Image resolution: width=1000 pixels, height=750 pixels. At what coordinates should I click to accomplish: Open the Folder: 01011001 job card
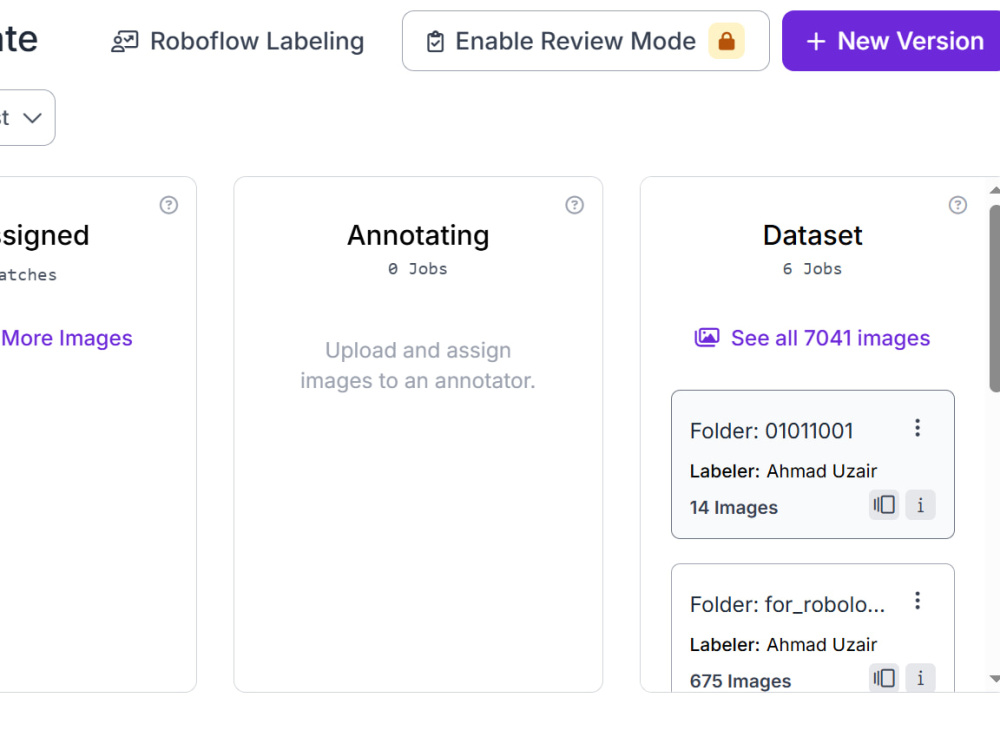pyautogui.click(x=812, y=464)
